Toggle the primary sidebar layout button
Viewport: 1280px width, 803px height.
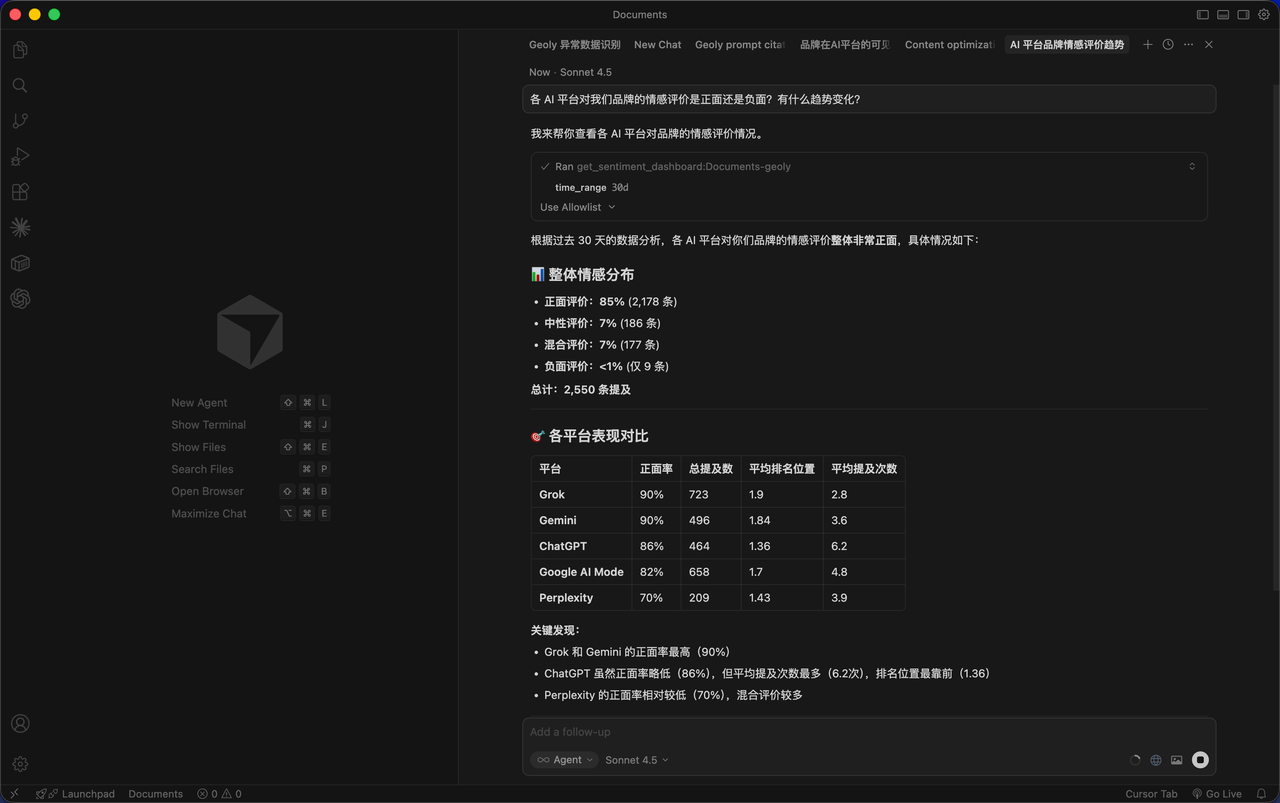tap(1203, 15)
